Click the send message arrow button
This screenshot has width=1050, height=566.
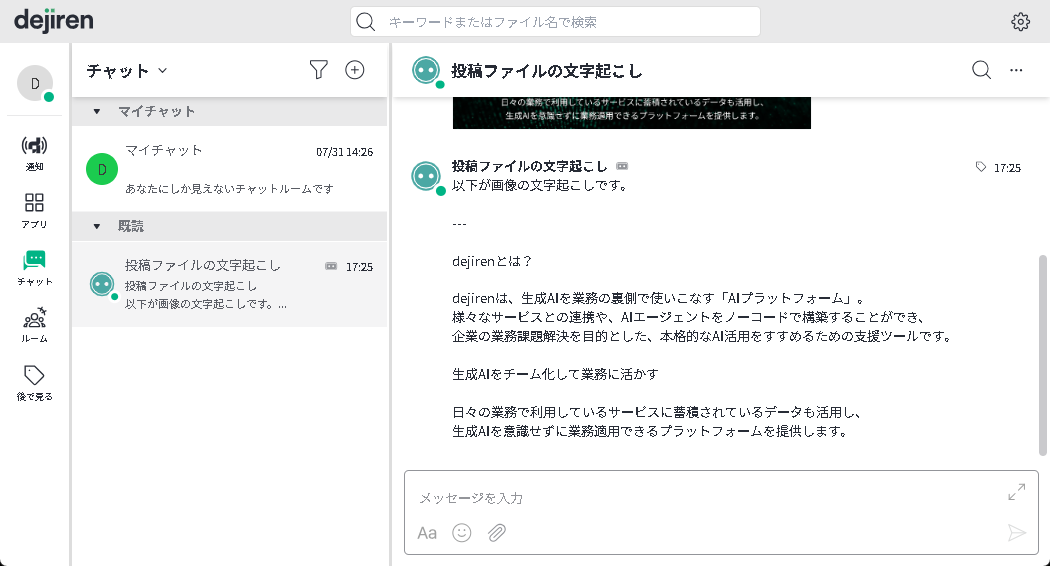[x=1016, y=532]
